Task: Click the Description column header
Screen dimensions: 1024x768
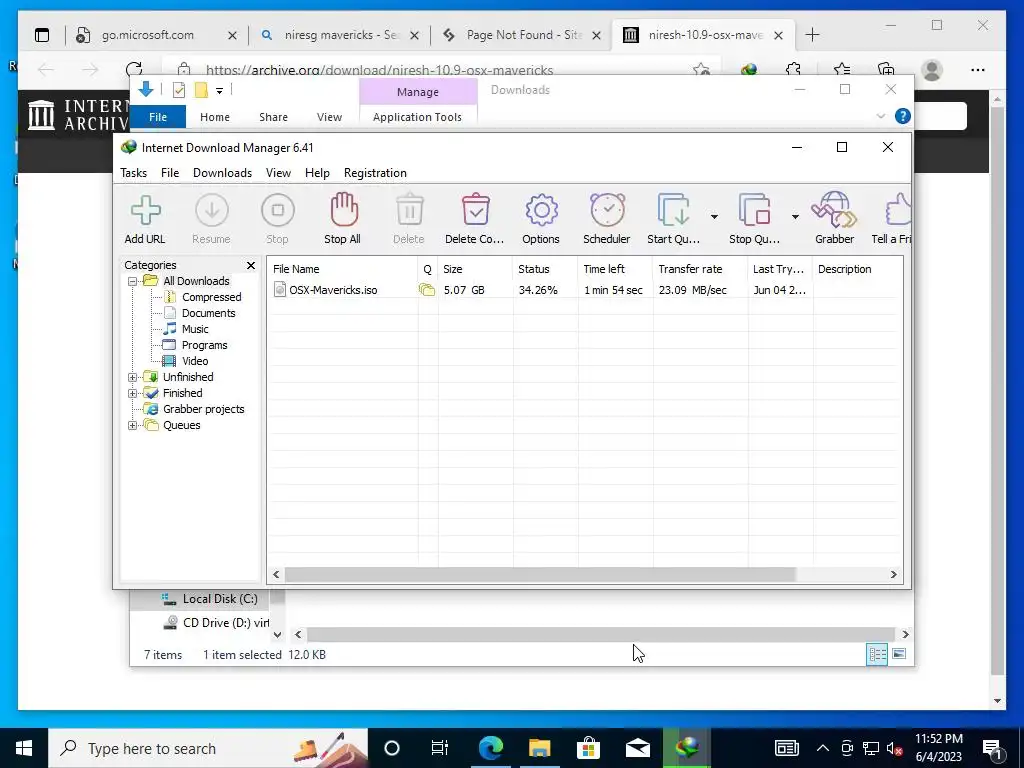Action: [x=857, y=269]
